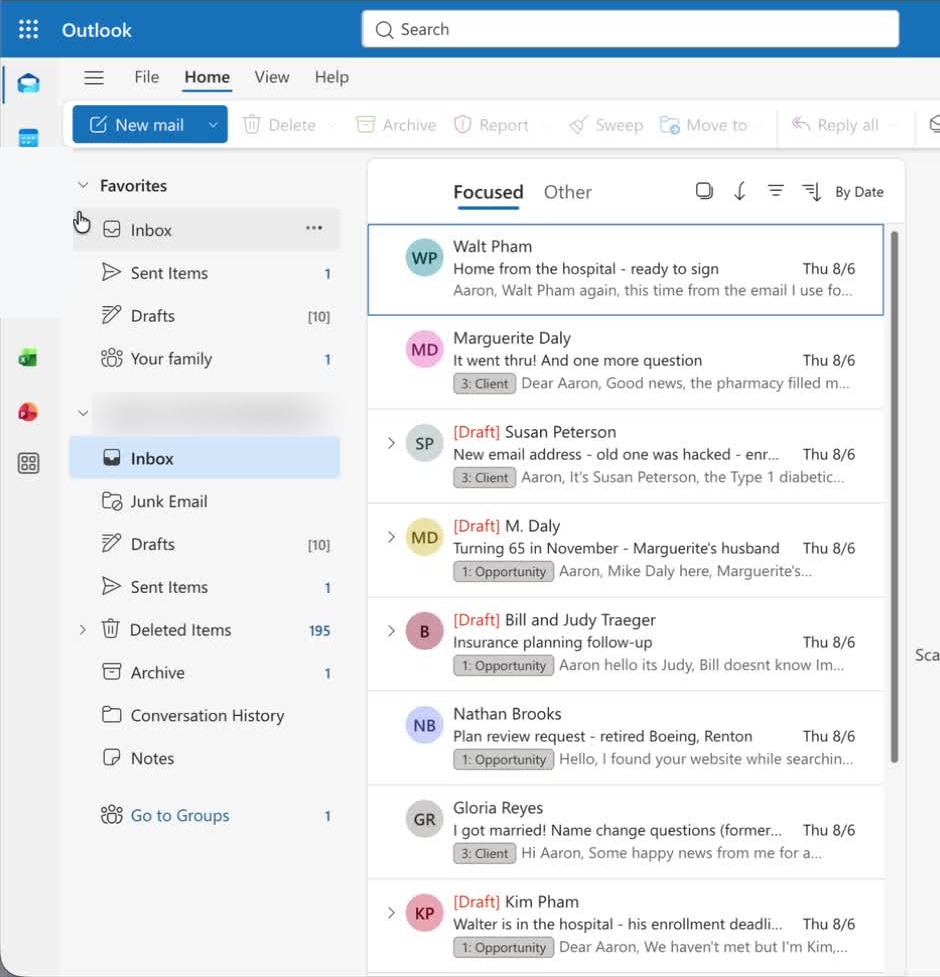Open email "Insurance planning follow-up"

point(625,644)
